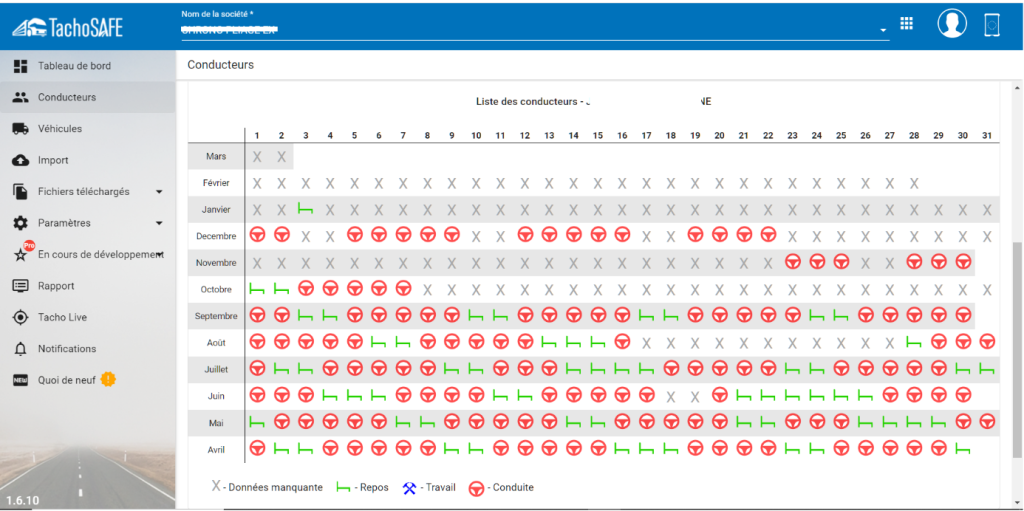Expand the Fichiers téléchargés submenu arrow

click(159, 192)
